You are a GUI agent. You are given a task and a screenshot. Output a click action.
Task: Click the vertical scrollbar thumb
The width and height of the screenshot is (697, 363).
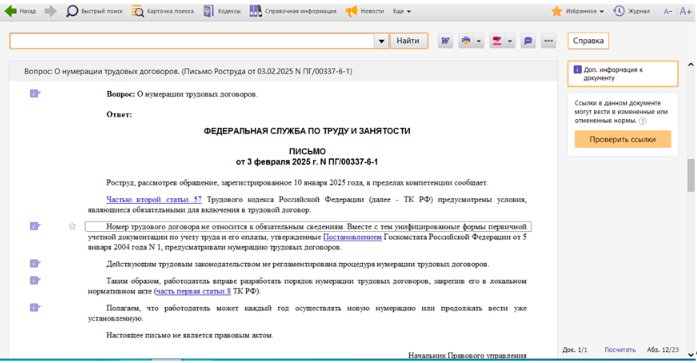pyautogui.click(x=690, y=176)
